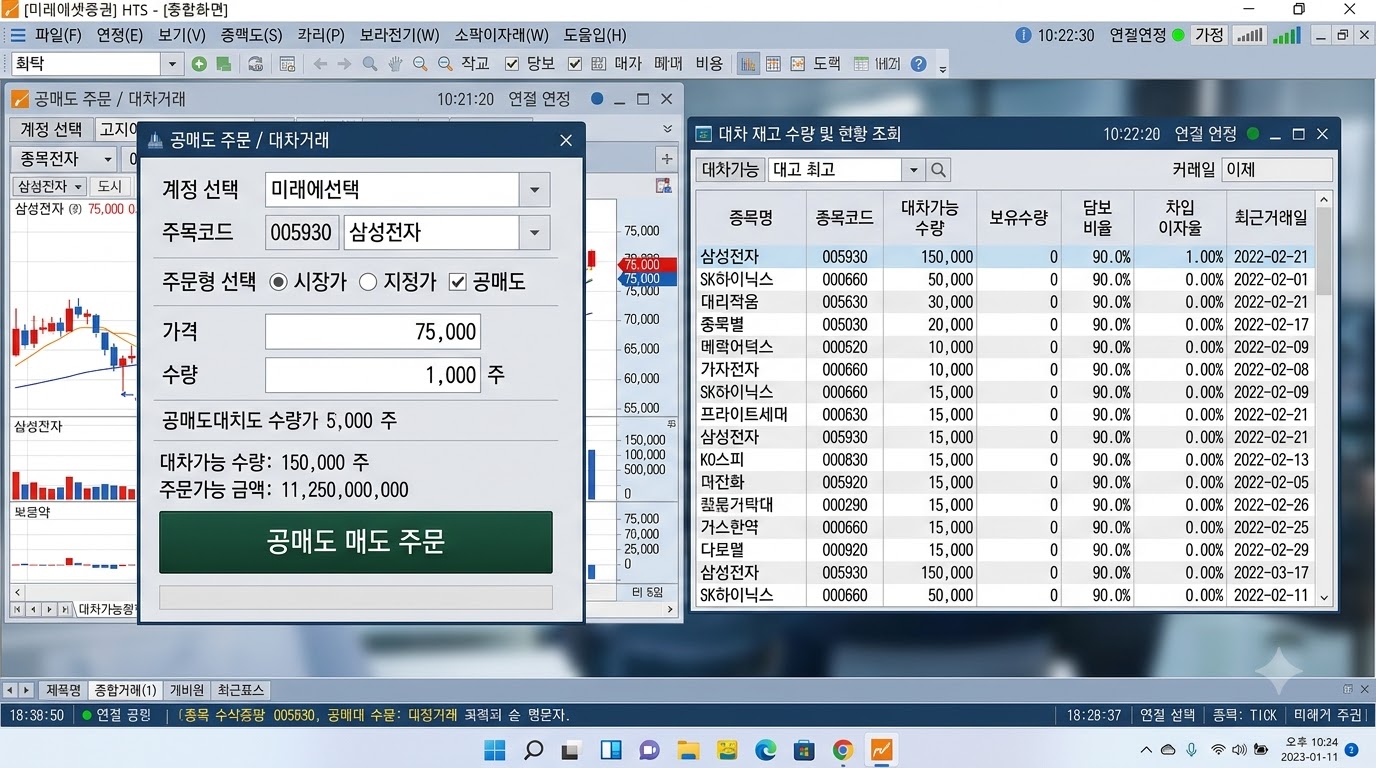Screen dimensions: 1376x768
Task: Click the grid table view toolbar icon
Action: 773,64
